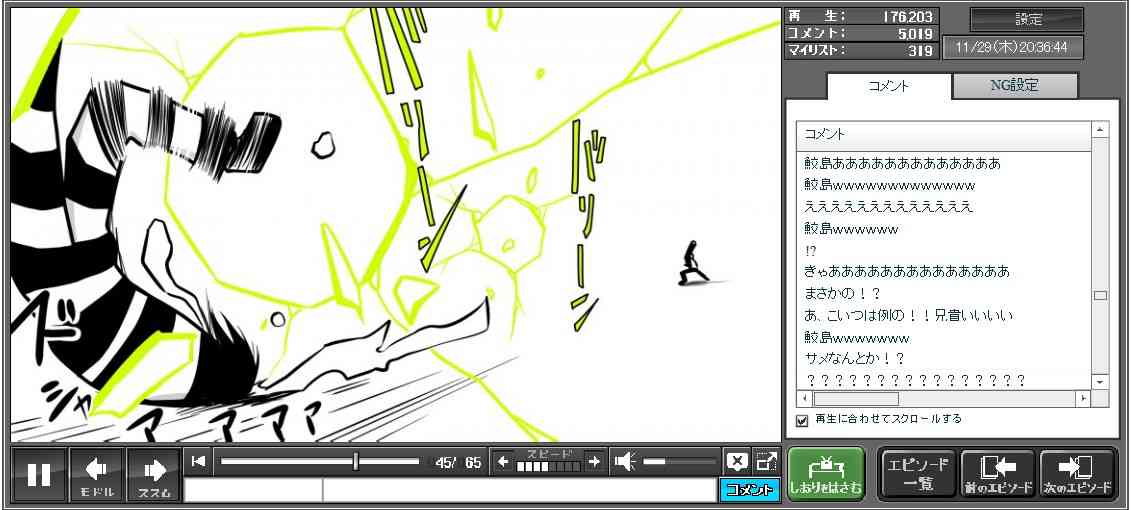Viewport: 1131px width, 510px height.
Task: Mute the speaker volume icon
Action: click(x=626, y=461)
